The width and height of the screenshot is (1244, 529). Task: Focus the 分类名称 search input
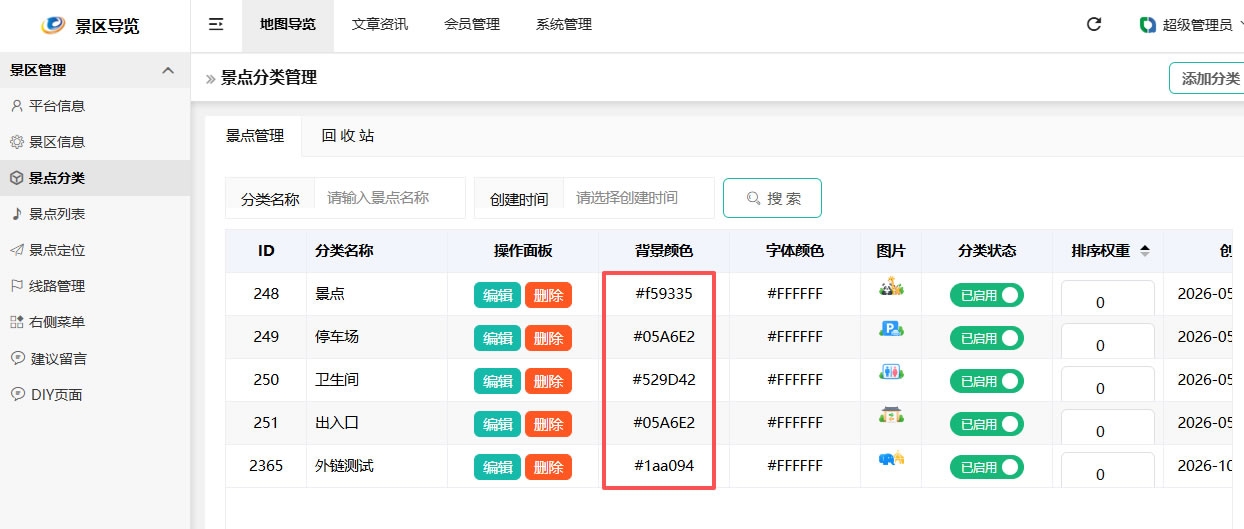(x=390, y=198)
